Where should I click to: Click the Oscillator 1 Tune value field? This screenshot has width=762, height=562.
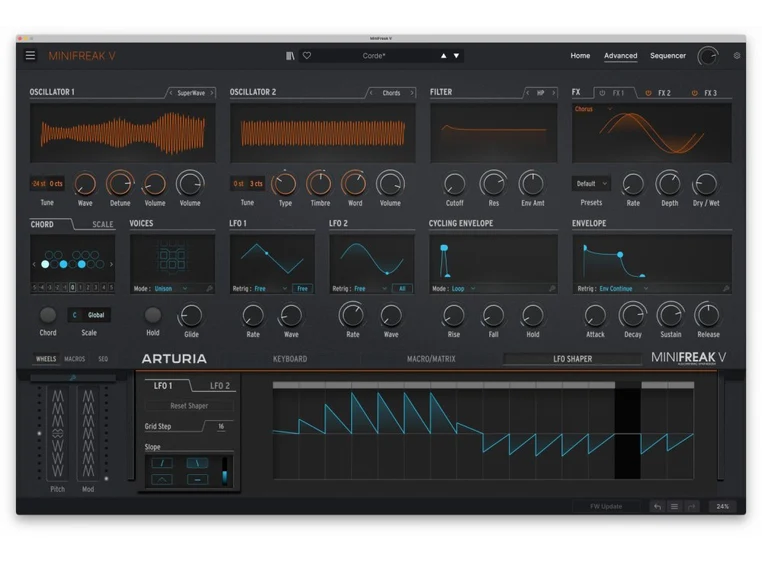47,184
